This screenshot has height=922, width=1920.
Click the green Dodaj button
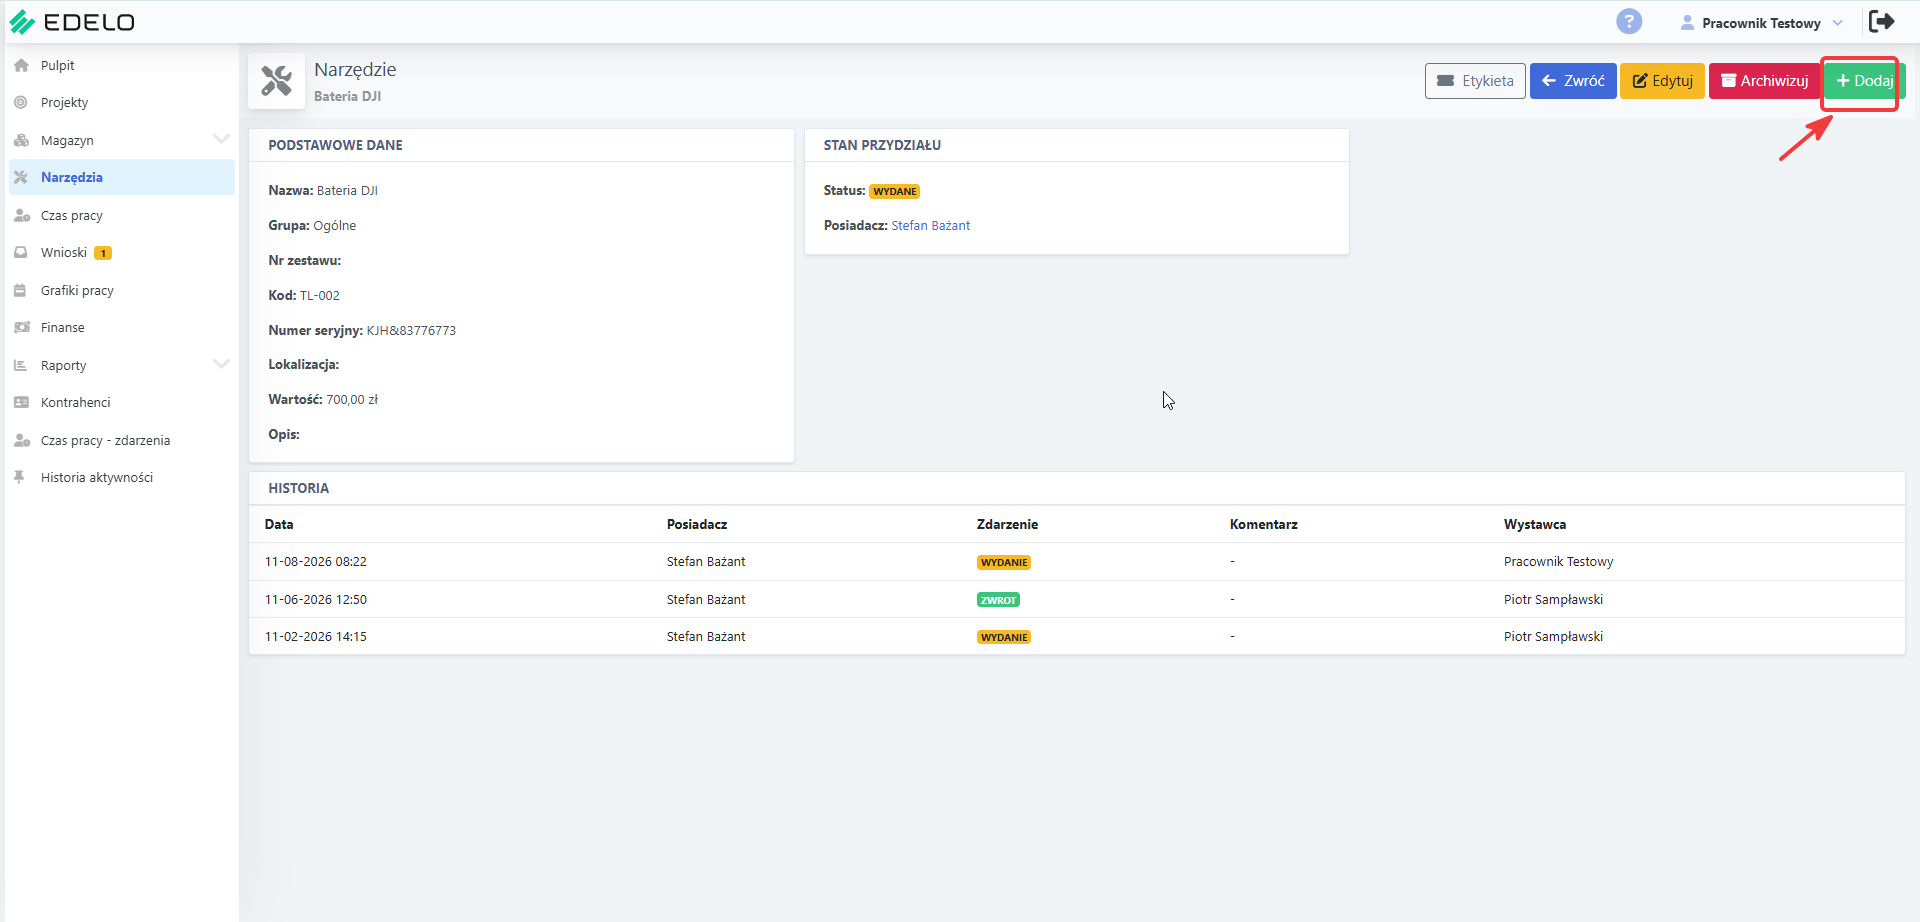tap(1864, 81)
